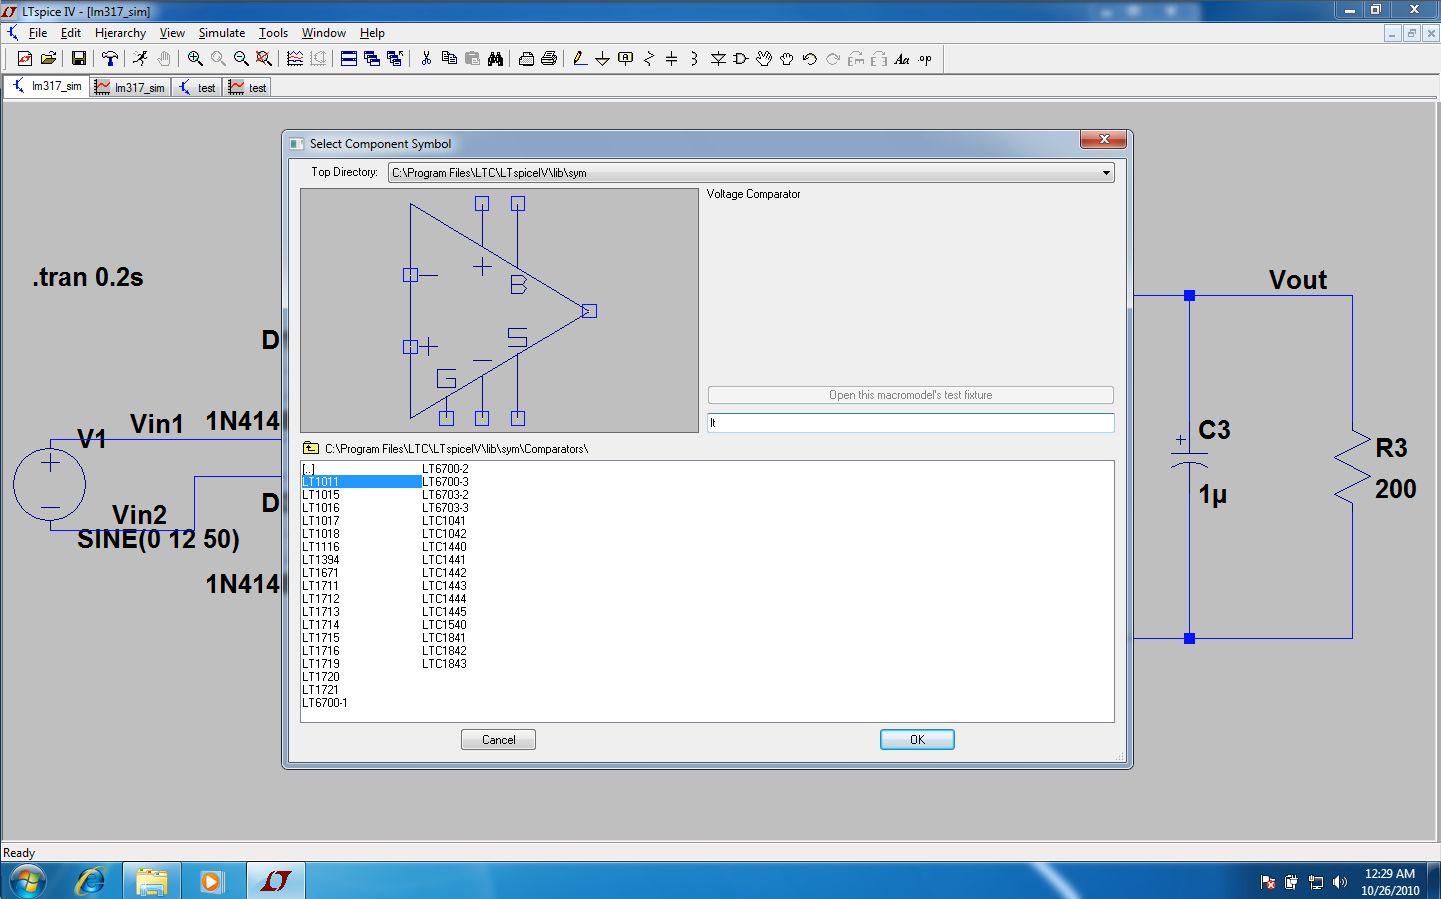
Task: Select the Inductor placement tool
Action: coord(694,59)
